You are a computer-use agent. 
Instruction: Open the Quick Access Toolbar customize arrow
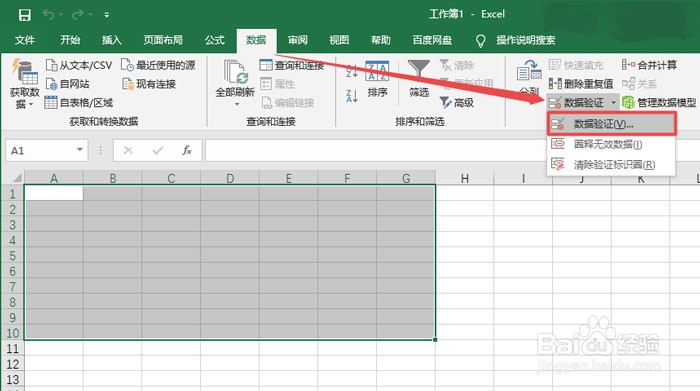(107, 15)
